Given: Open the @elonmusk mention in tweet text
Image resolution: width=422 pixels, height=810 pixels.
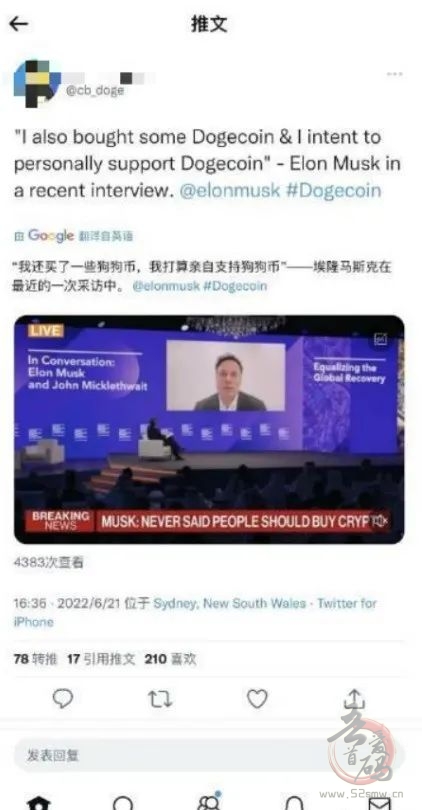Looking at the screenshot, I should (x=230, y=191).
